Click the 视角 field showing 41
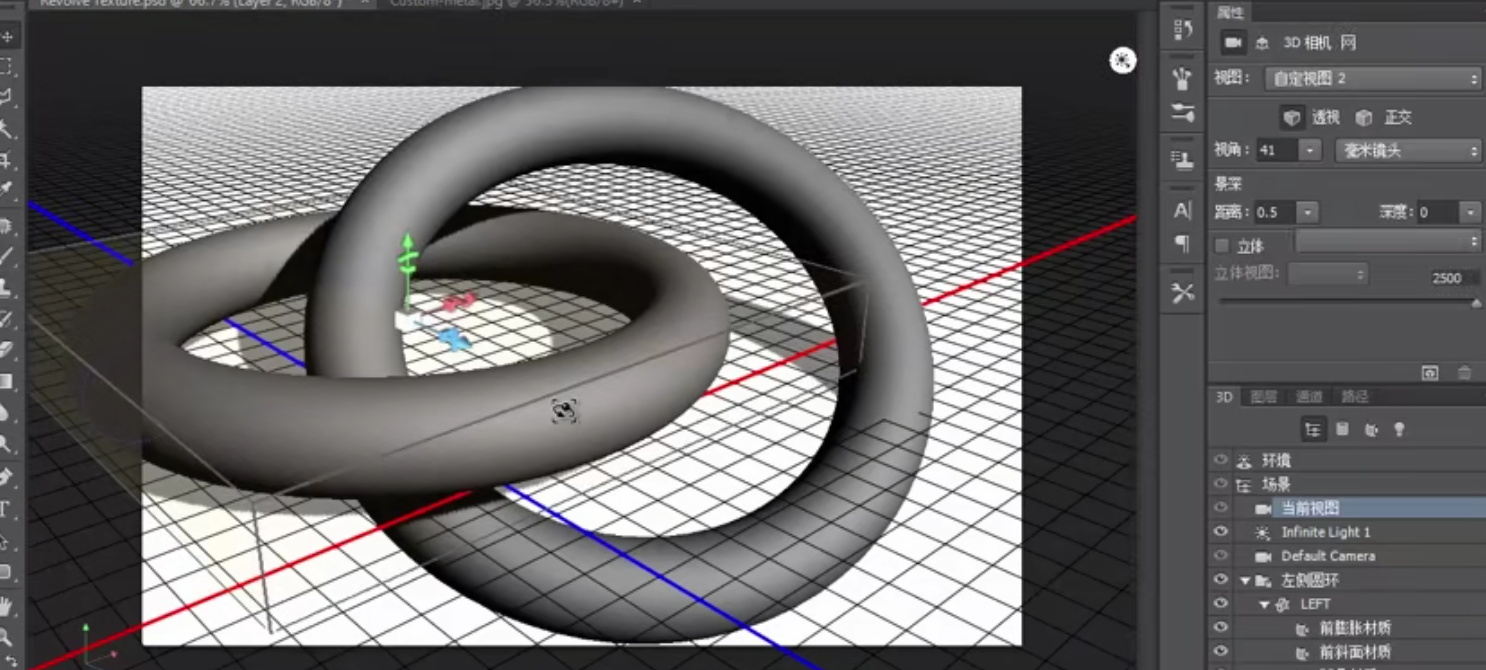The height and width of the screenshot is (670, 1486). 1277,151
